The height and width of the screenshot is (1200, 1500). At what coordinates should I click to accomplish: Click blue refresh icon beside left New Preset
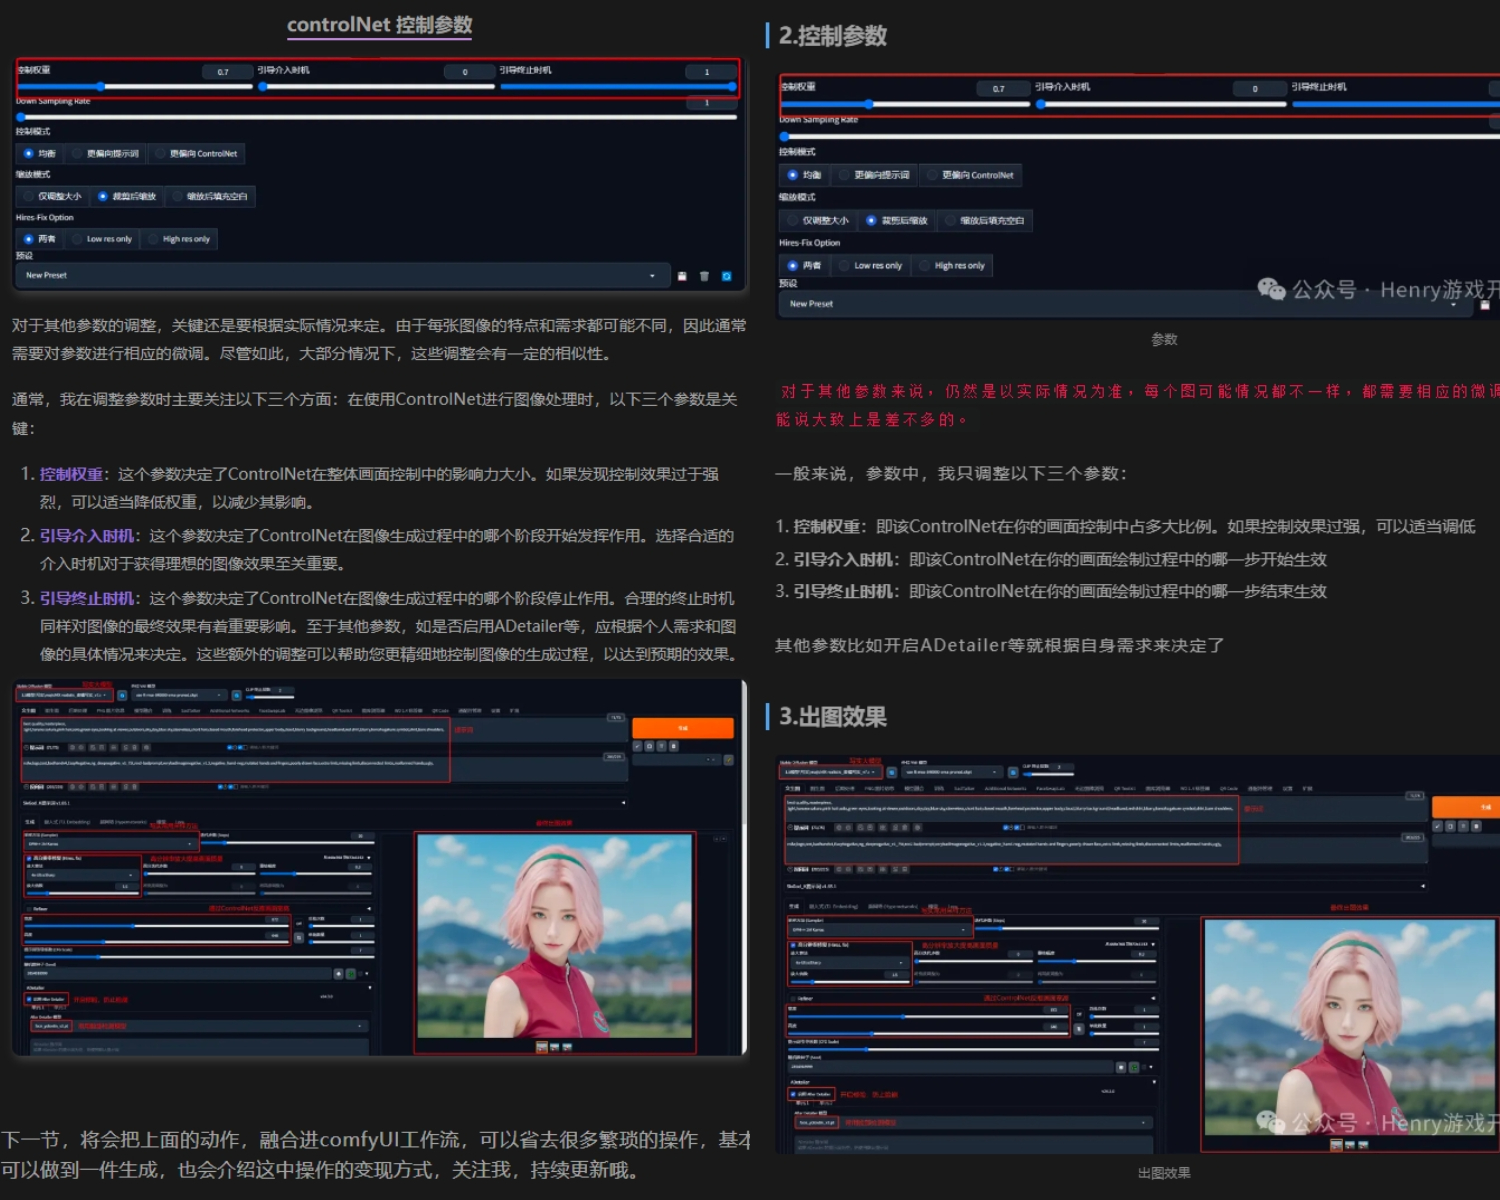click(x=726, y=276)
